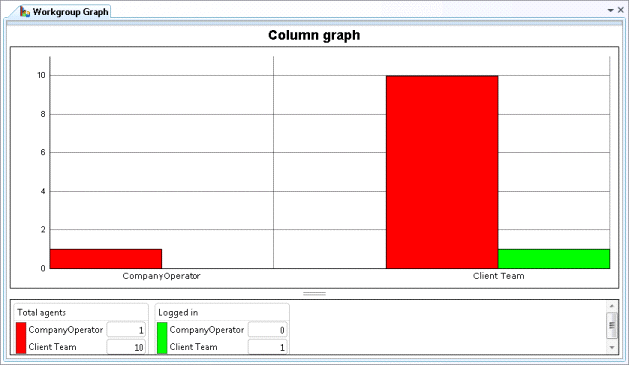This screenshot has height=365, width=629.
Task: Open the panel dropdown arrow menu
Action: [611, 10]
